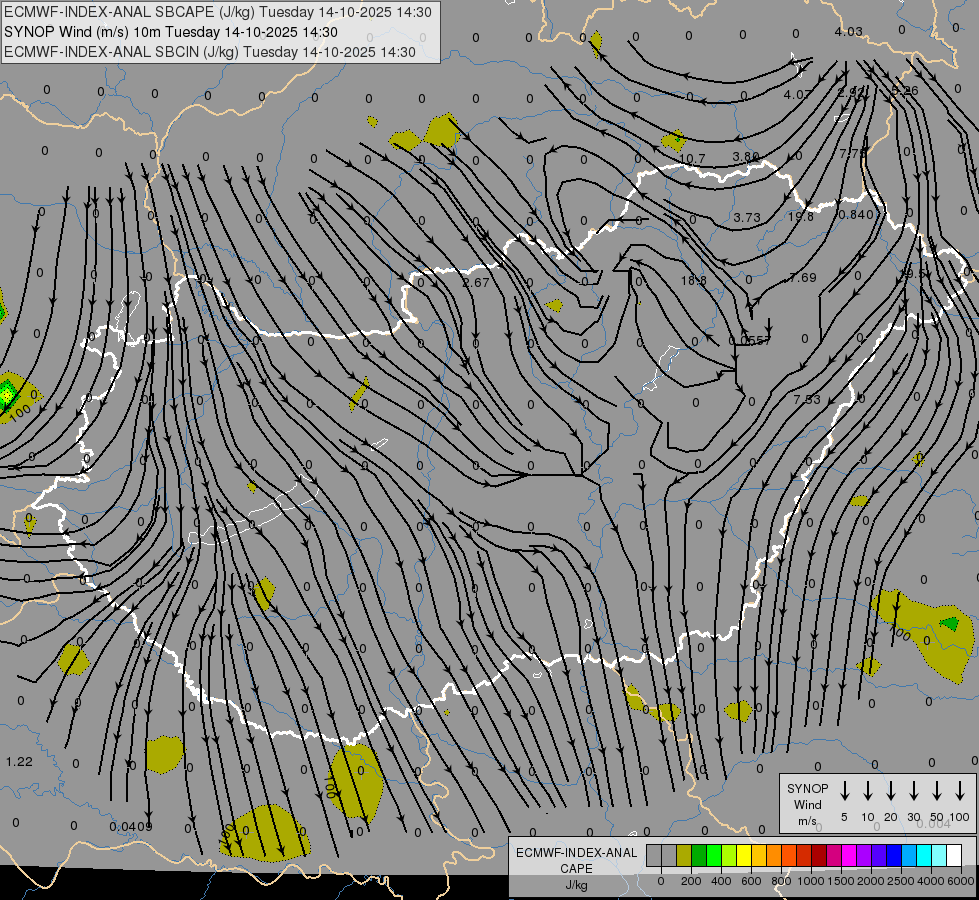
Task: Click the 19.8 value on the map
Action: (800, 216)
